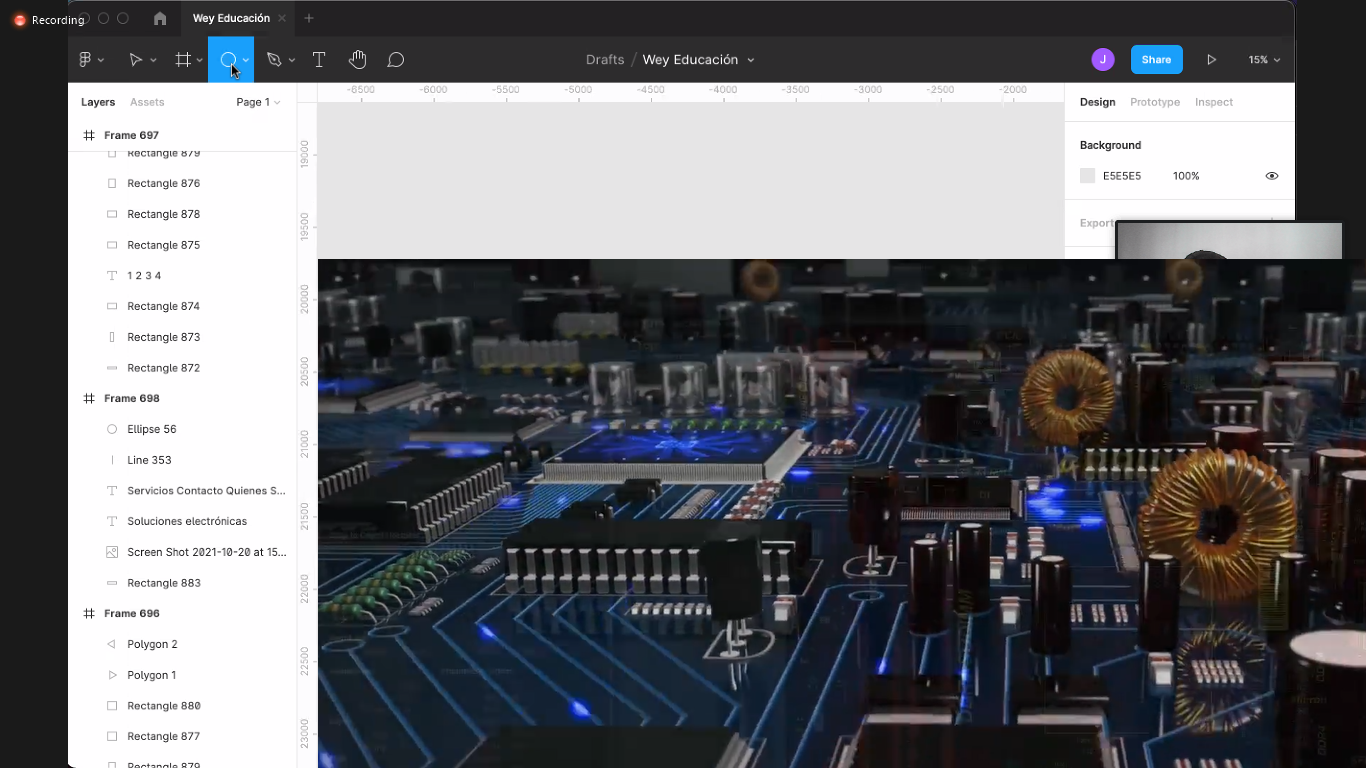Toggle background visibility eye icon
1366x768 pixels.
[1272, 176]
